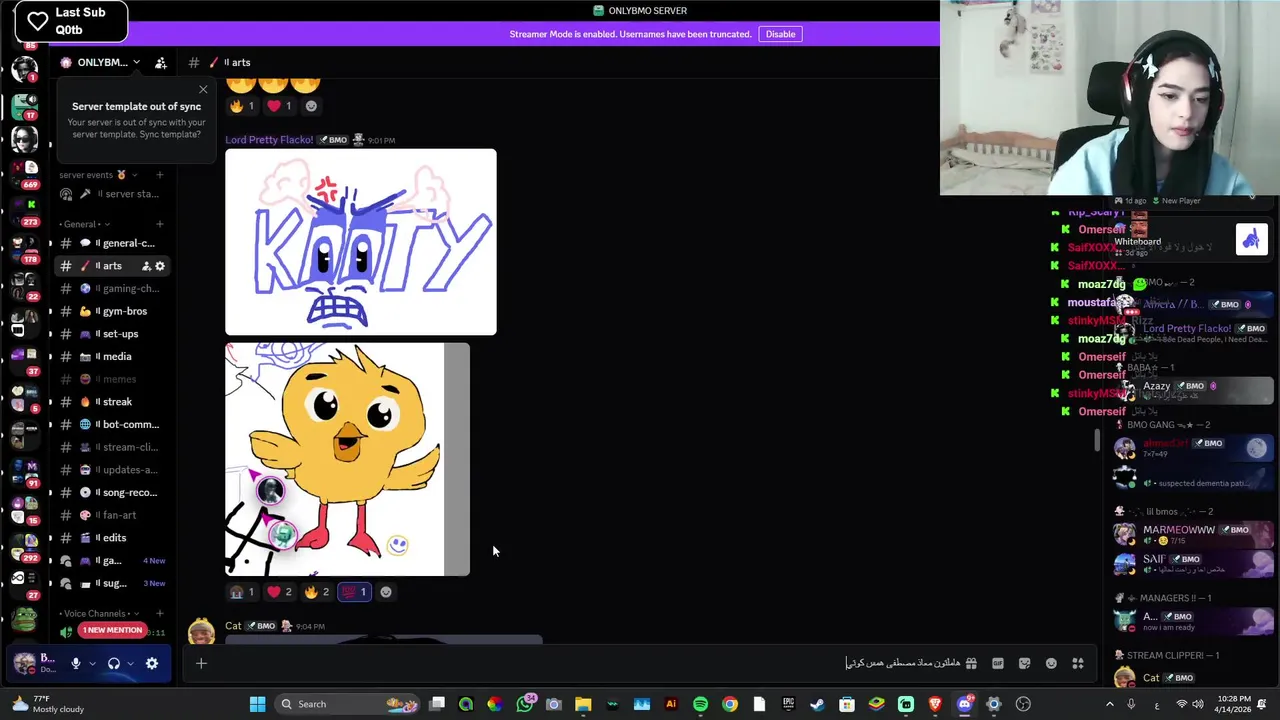
Task: Open Cat's profile from message author name
Action: (x=233, y=626)
